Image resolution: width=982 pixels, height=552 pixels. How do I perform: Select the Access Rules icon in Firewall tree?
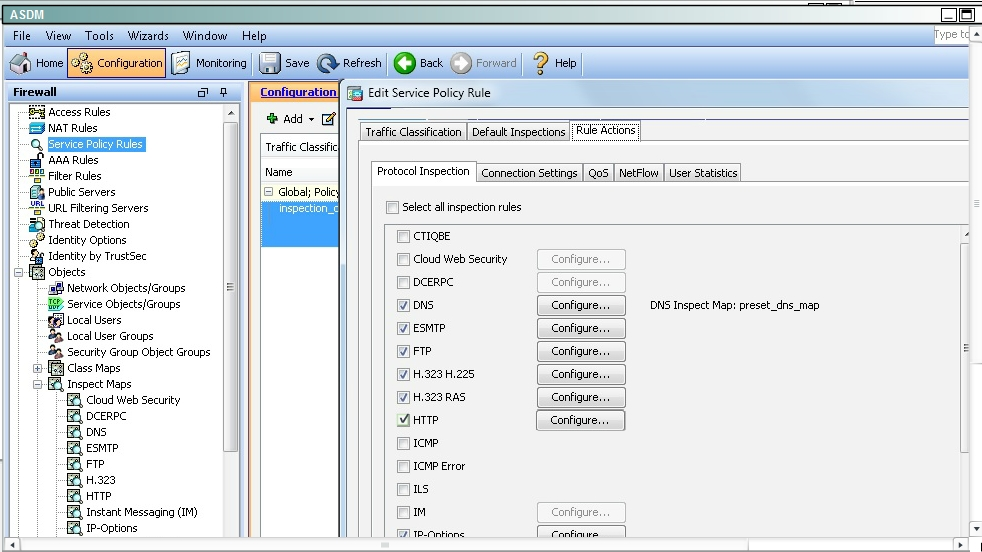(x=37, y=112)
